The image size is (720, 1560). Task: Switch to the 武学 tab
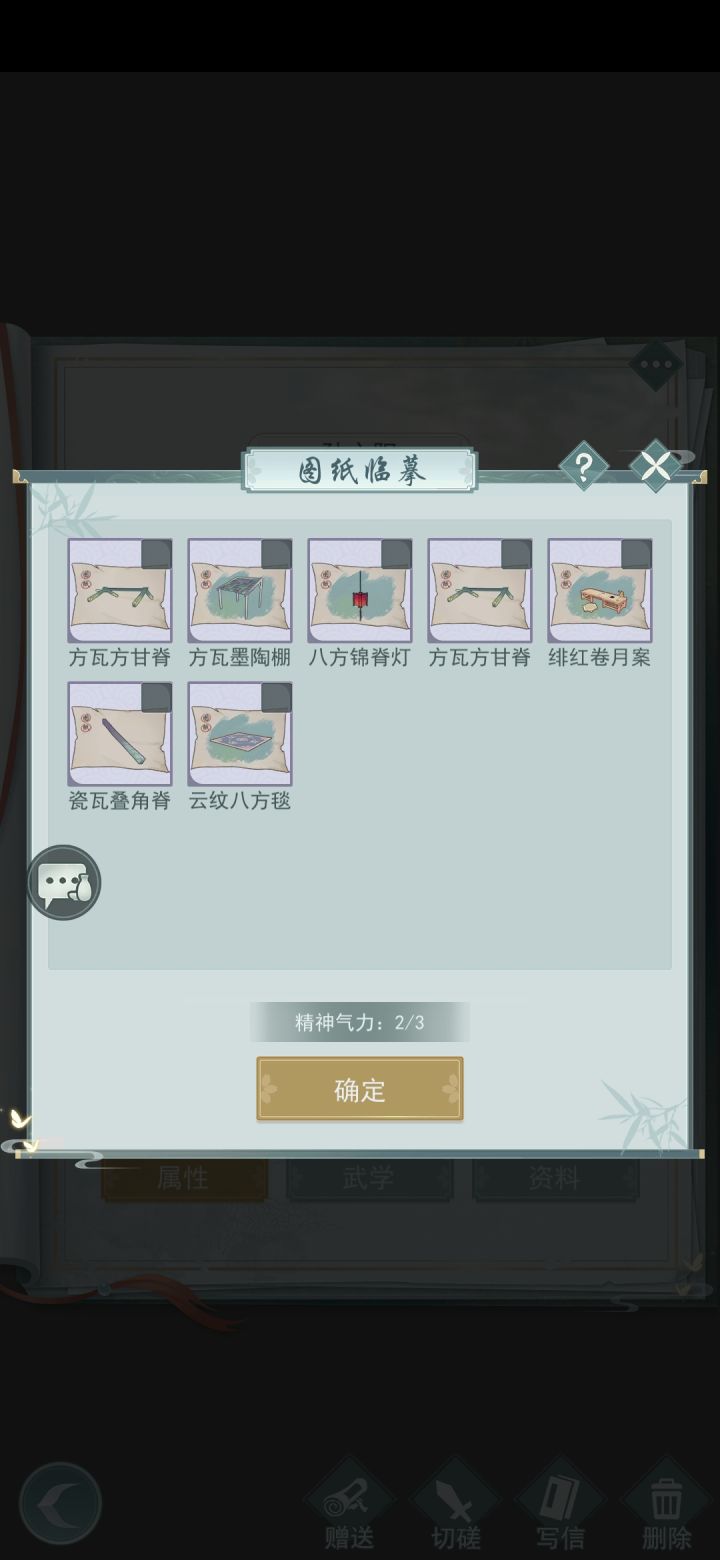(x=369, y=1179)
